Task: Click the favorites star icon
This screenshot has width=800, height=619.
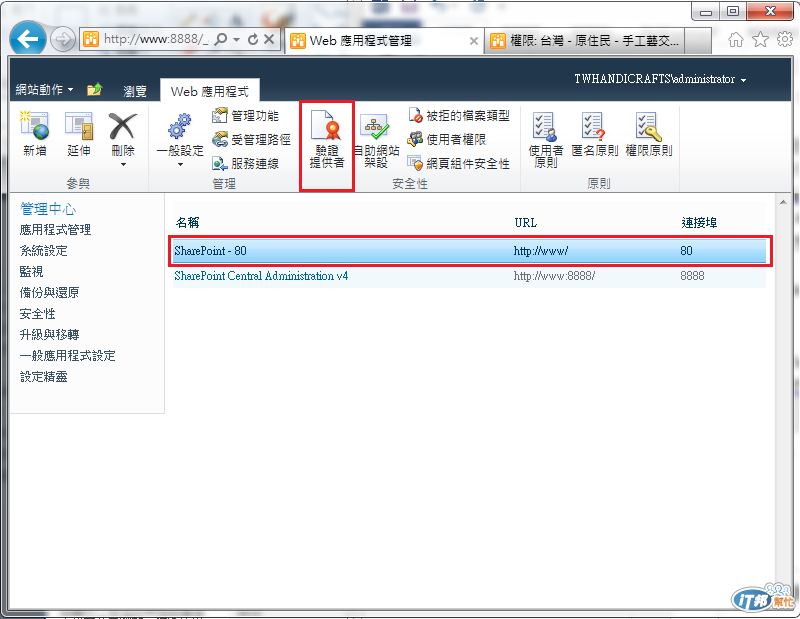Action: click(x=760, y=39)
